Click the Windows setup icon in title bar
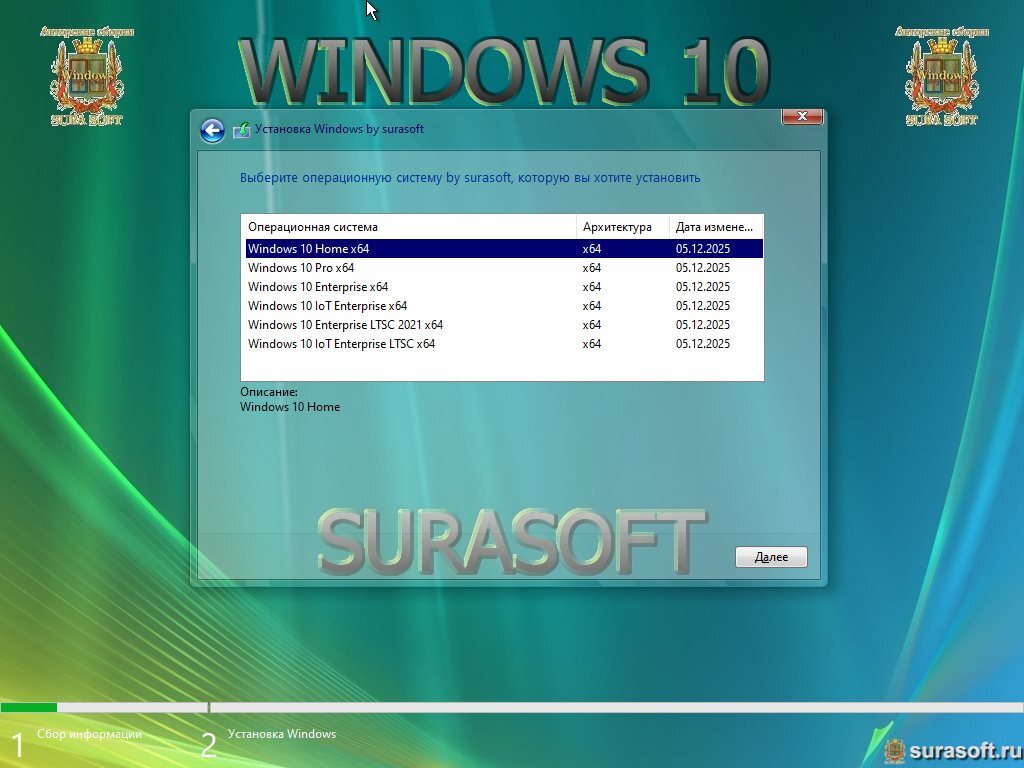The height and width of the screenshot is (768, 1024). [242, 130]
